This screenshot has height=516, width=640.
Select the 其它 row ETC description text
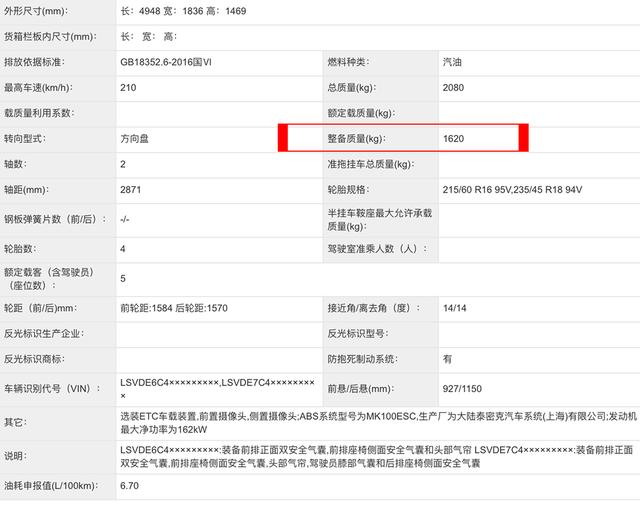click(x=378, y=423)
